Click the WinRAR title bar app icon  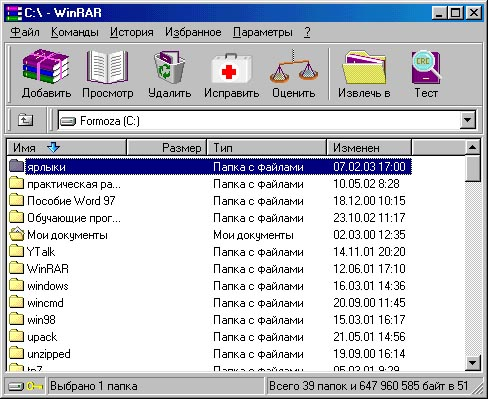14,13
